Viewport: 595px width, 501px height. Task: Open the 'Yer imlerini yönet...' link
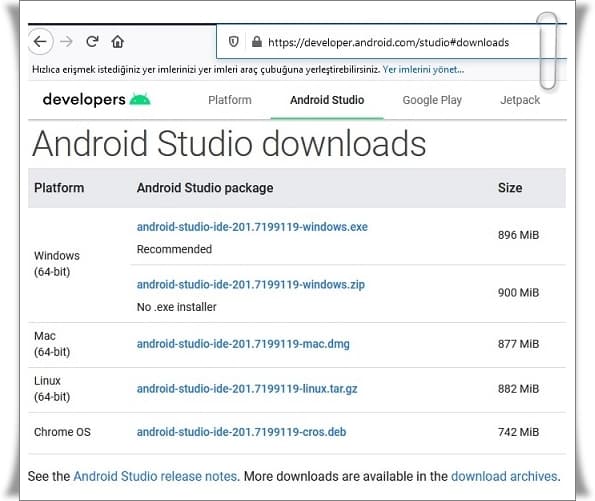pyautogui.click(x=423, y=69)
